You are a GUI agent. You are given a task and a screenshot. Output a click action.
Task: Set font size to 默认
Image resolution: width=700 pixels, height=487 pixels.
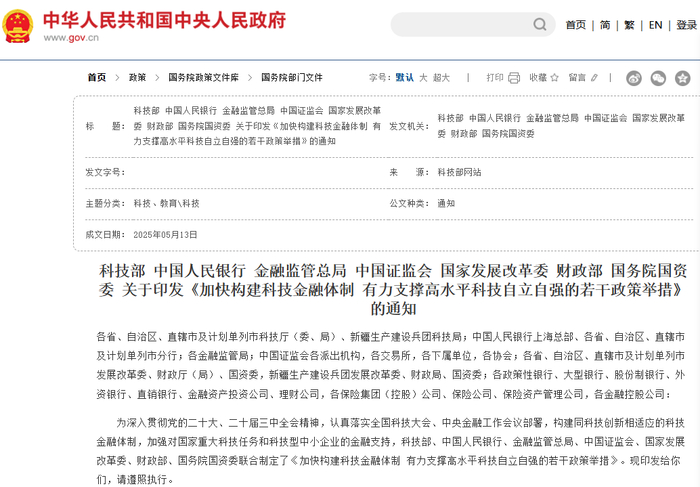(404, 78)
